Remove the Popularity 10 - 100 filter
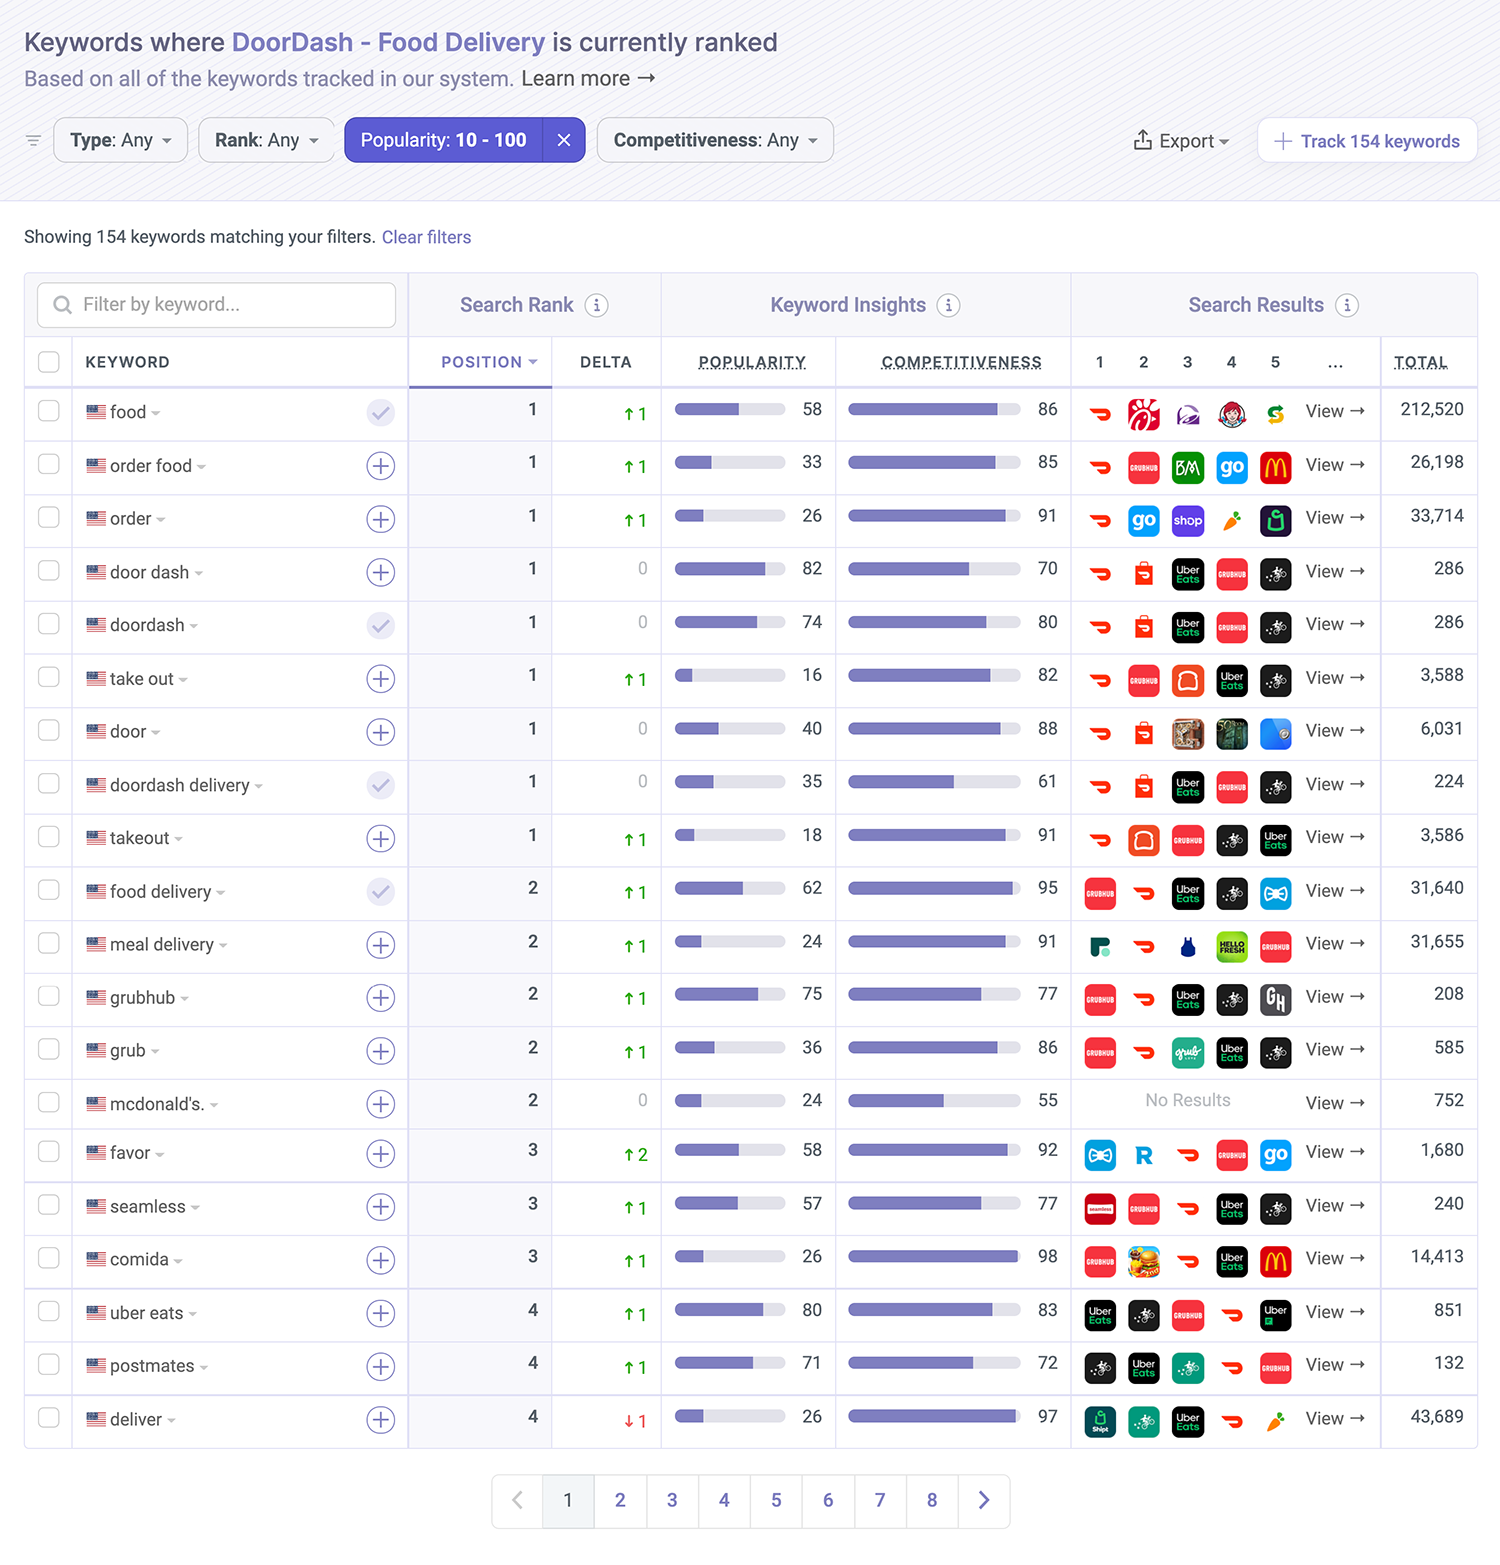The width and height of the screenshot is (1500, 1565). point(564,140)
